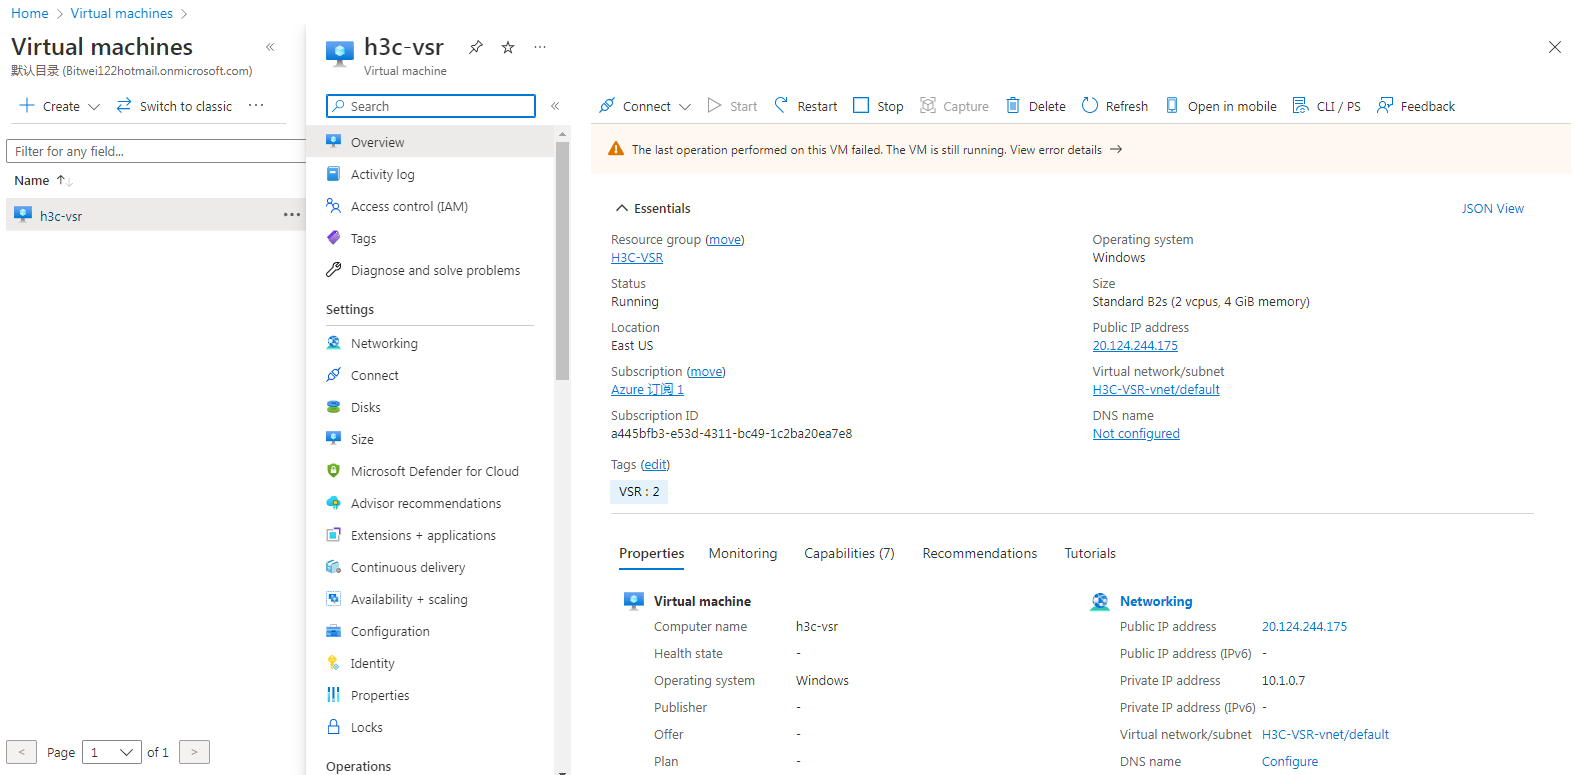Open more options ellipsis next to h3c-vsr title
1574x775 pixels.
click(x=540, y=47)
